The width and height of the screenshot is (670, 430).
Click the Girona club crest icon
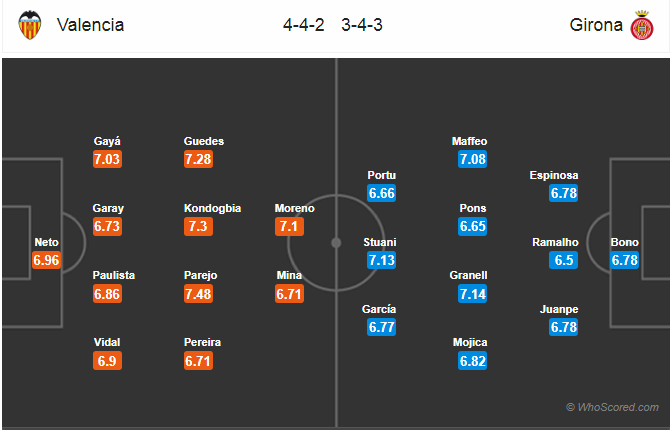tap(640, 25)
